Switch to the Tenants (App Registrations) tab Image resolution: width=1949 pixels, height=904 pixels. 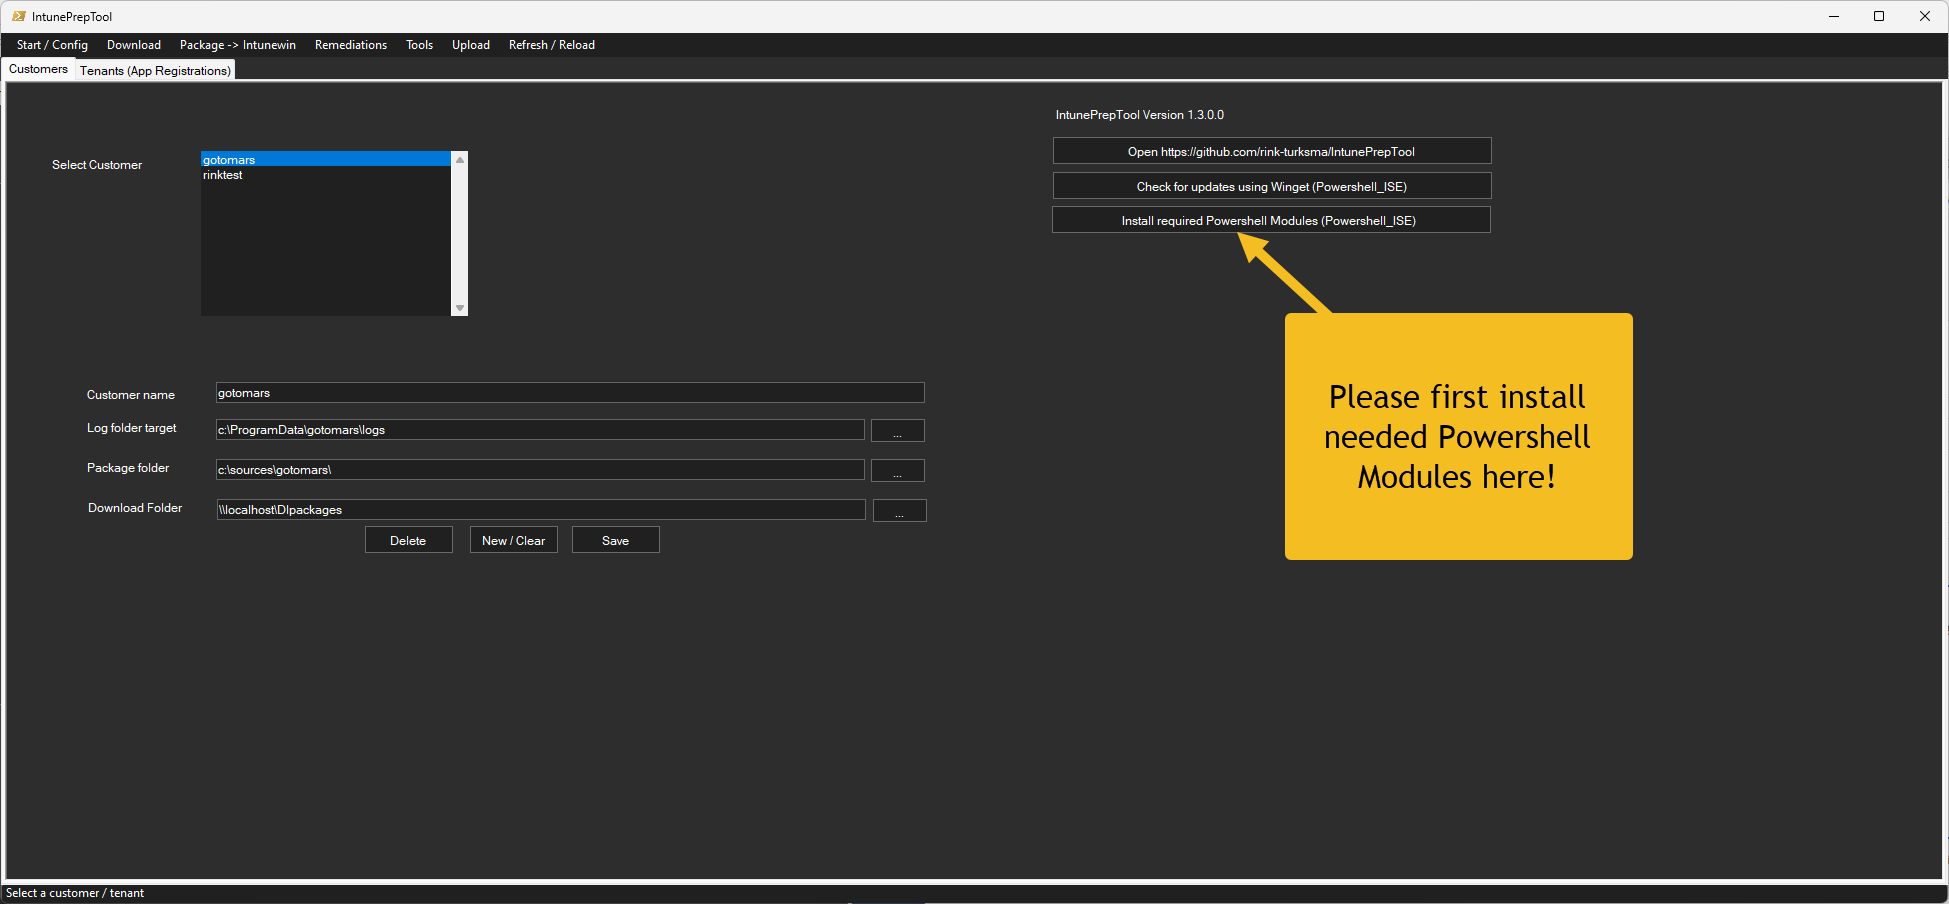pos(155,70)
